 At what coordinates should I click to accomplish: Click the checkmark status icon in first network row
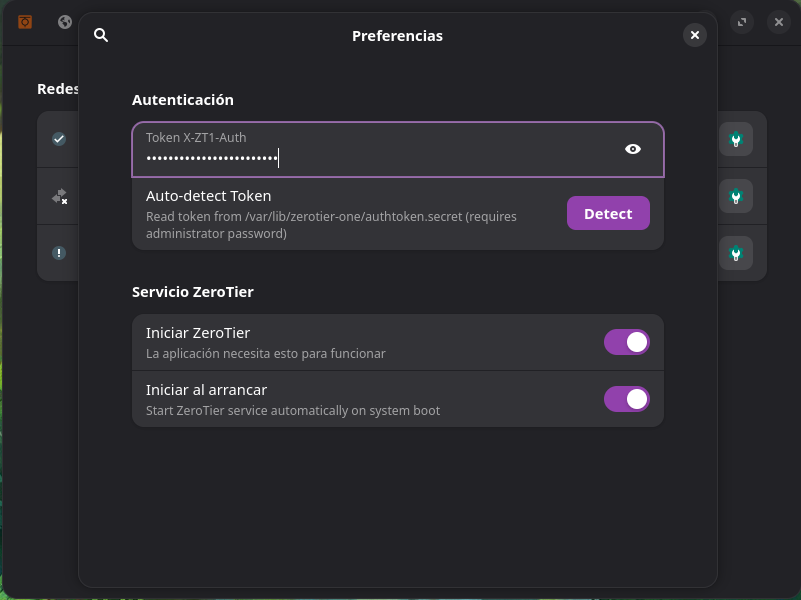point(59,139)
